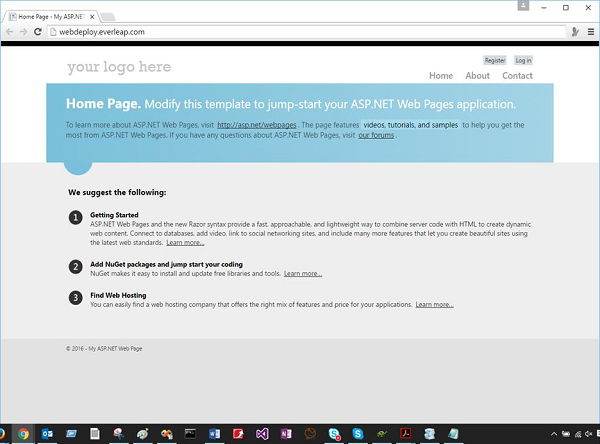Go forward using the browser forward arrow
This screenshot has width=600, height=444.
pos(23,32)
